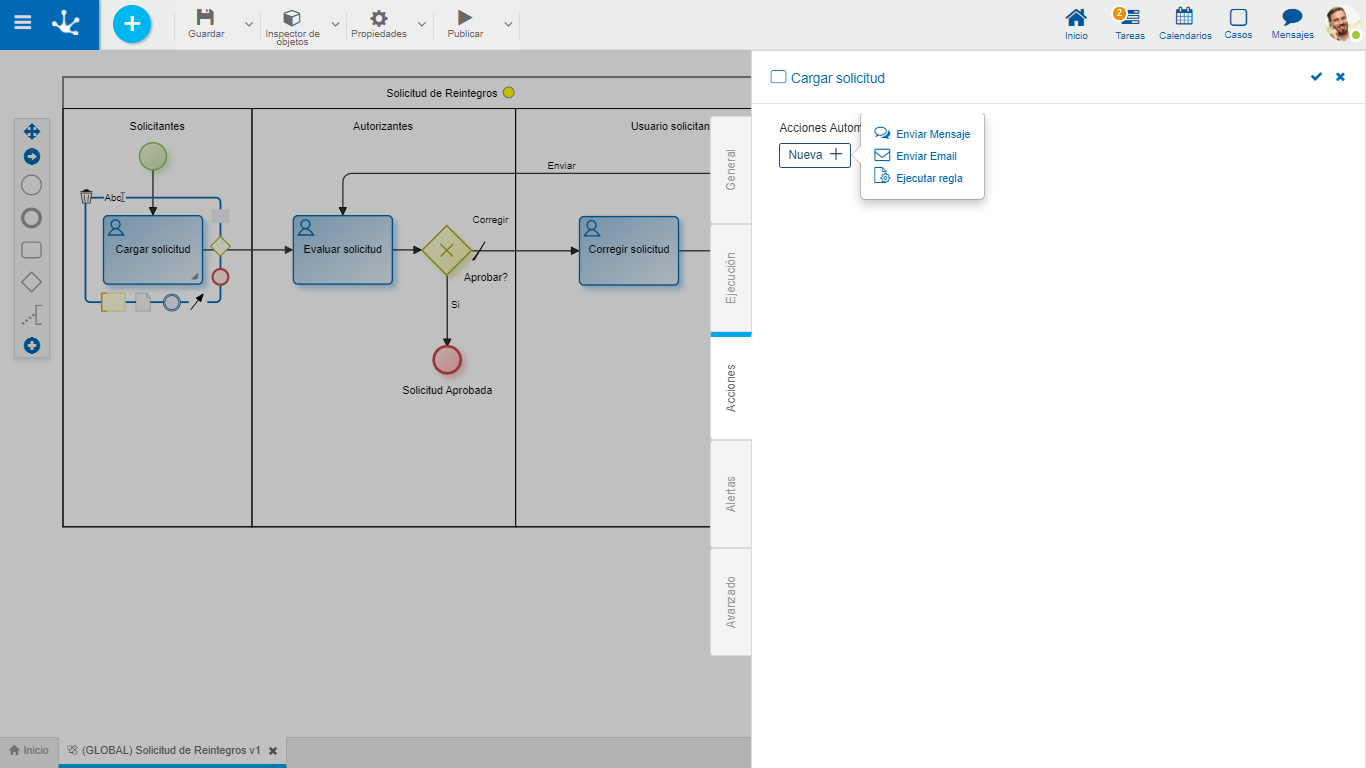Choose Ejecutar regla from popup
Viewport: 1366px width, 768px height.
tap(919, 178)
